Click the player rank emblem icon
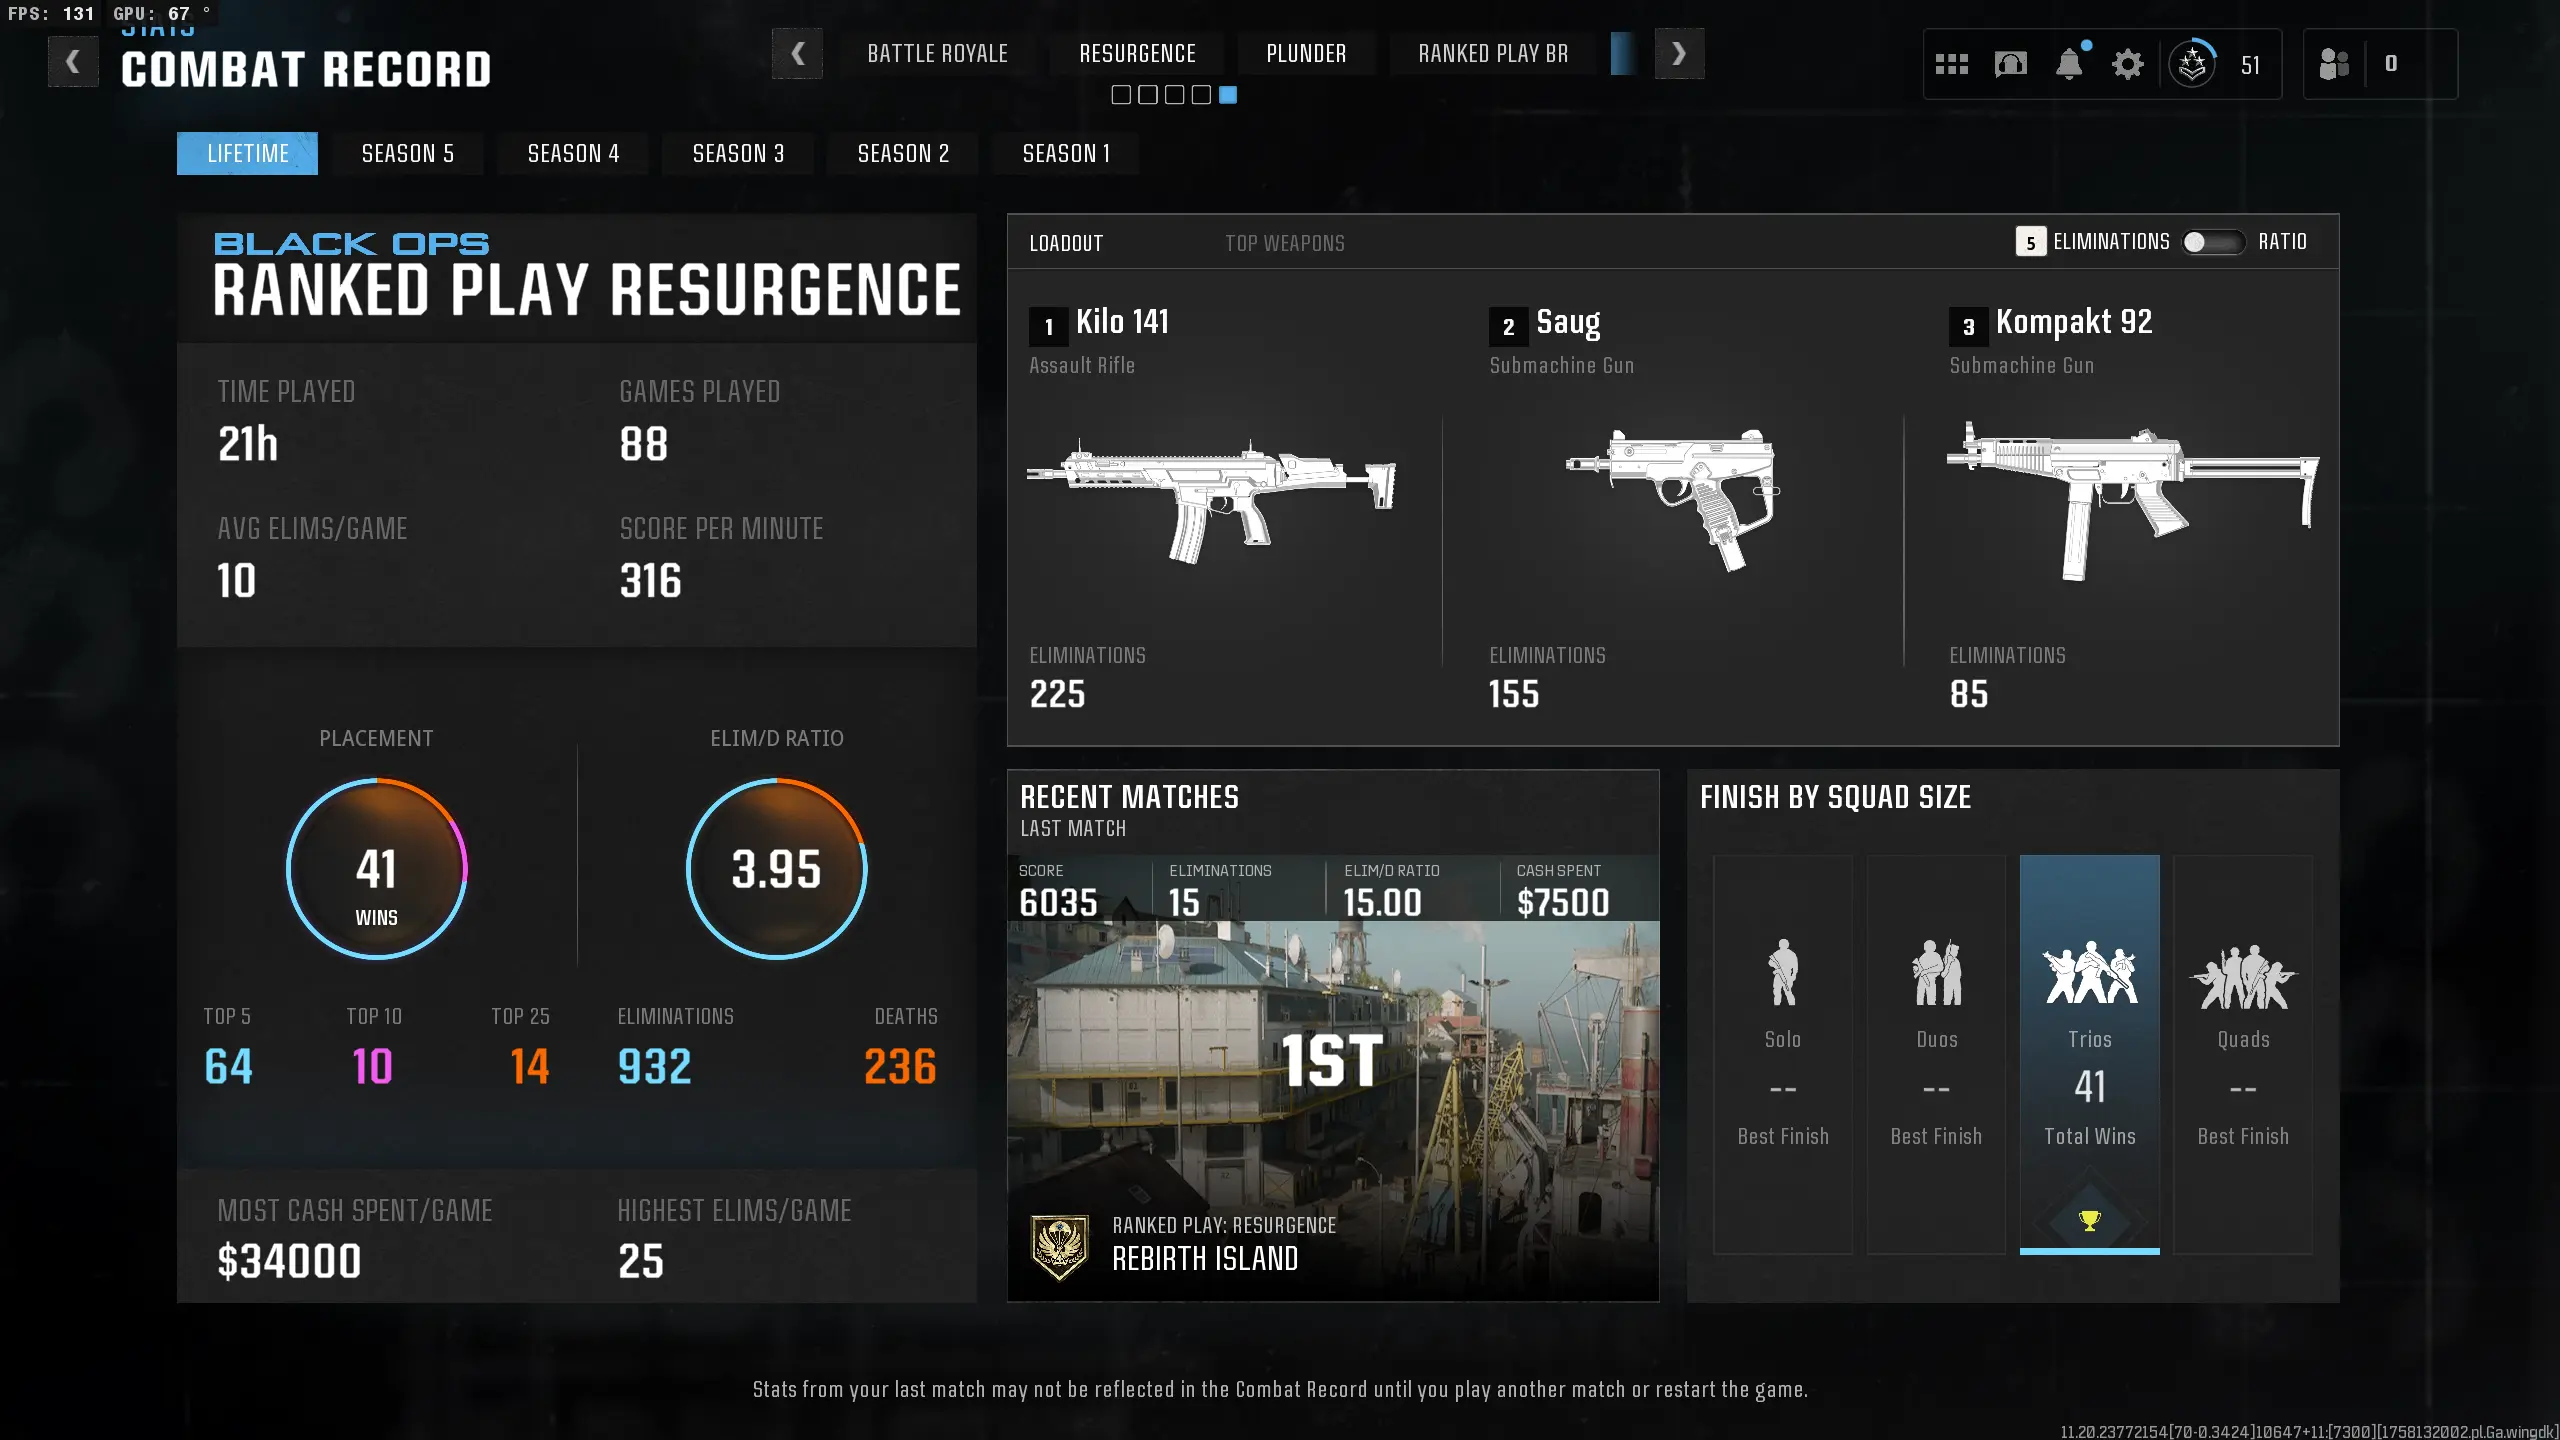 pos(2192,65)
